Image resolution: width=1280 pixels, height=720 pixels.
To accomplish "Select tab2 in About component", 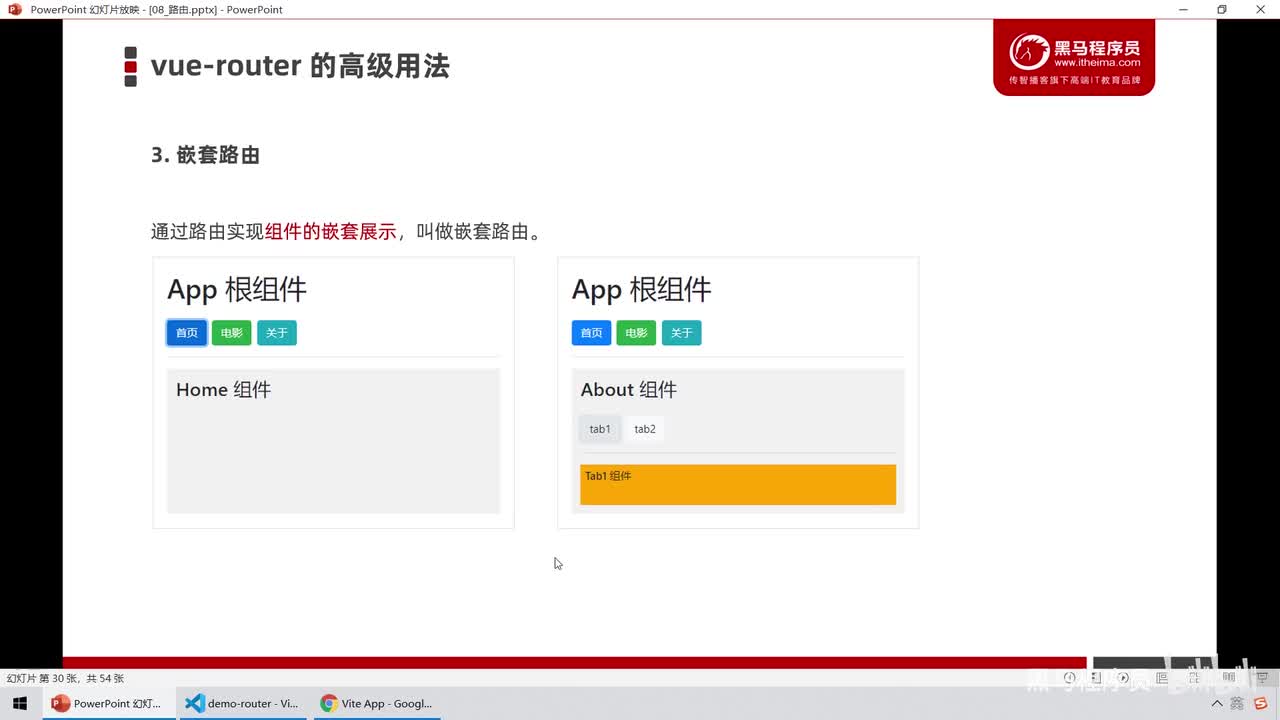I will click(x=645, y=429).
